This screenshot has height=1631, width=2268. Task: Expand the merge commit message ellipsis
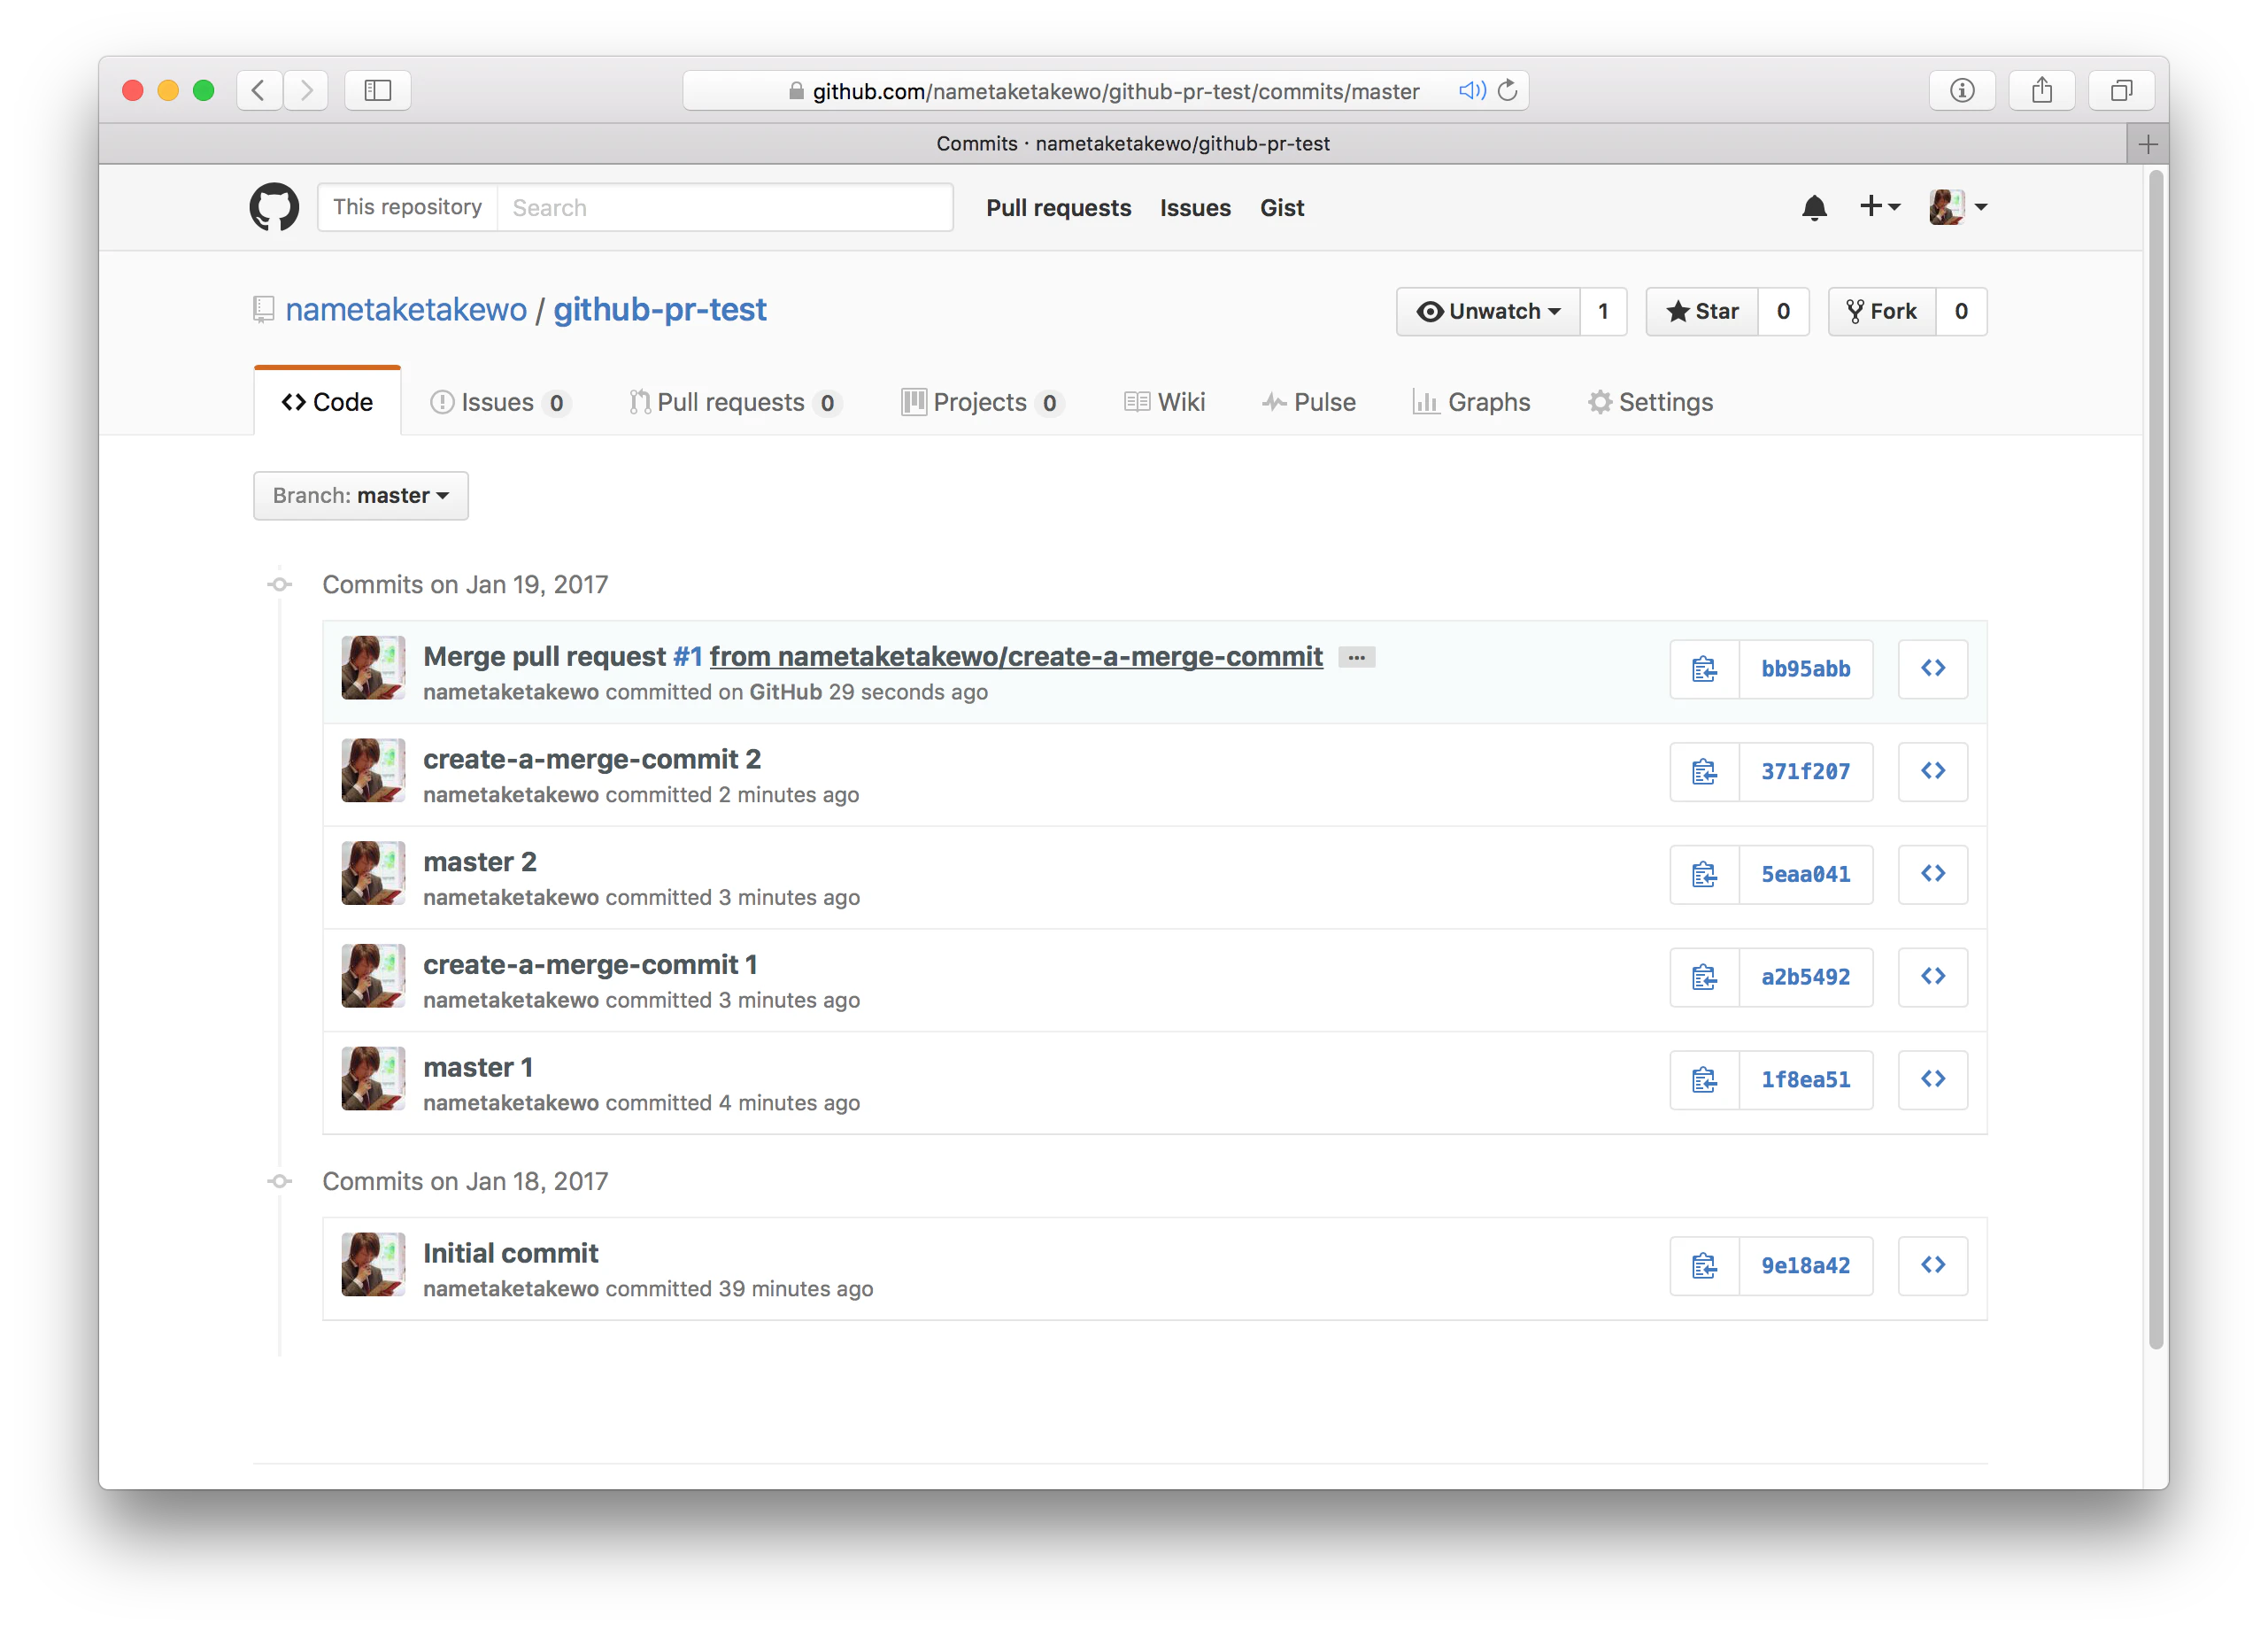tap(1357, 657)
